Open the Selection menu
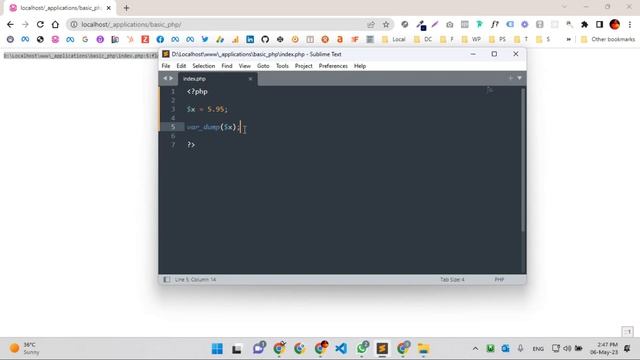Viewport: 640px width, 360px height. [203, 66]
